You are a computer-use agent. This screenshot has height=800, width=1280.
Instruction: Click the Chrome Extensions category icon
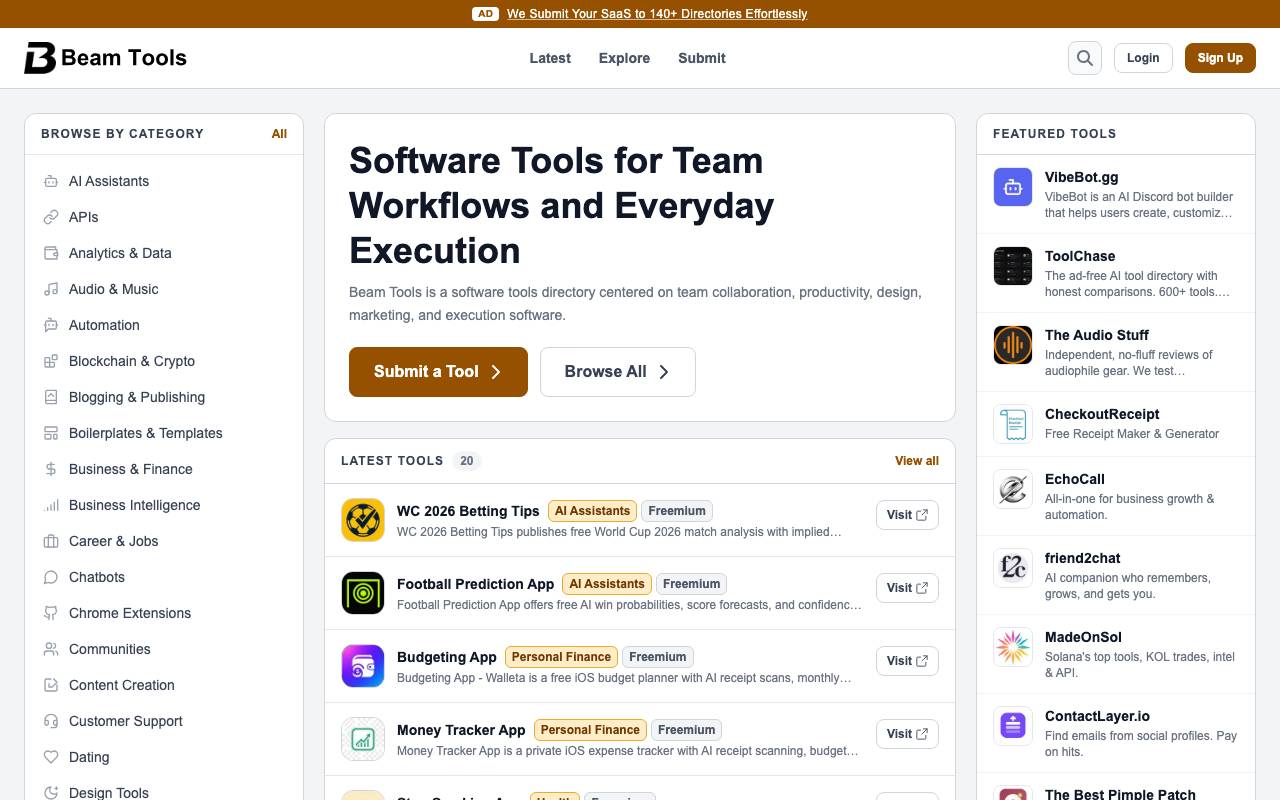pos(51,613)
